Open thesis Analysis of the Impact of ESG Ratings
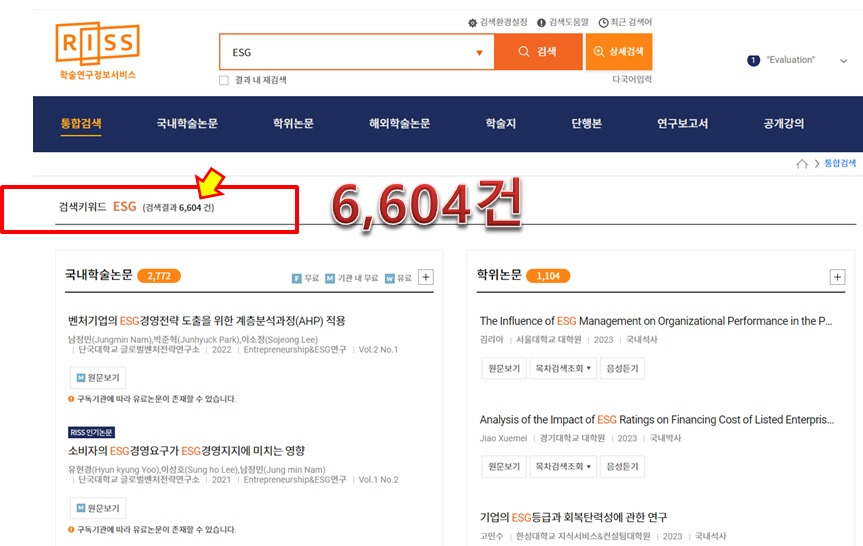The width and height of the screenshot is (863, 546). click(657, 419)
